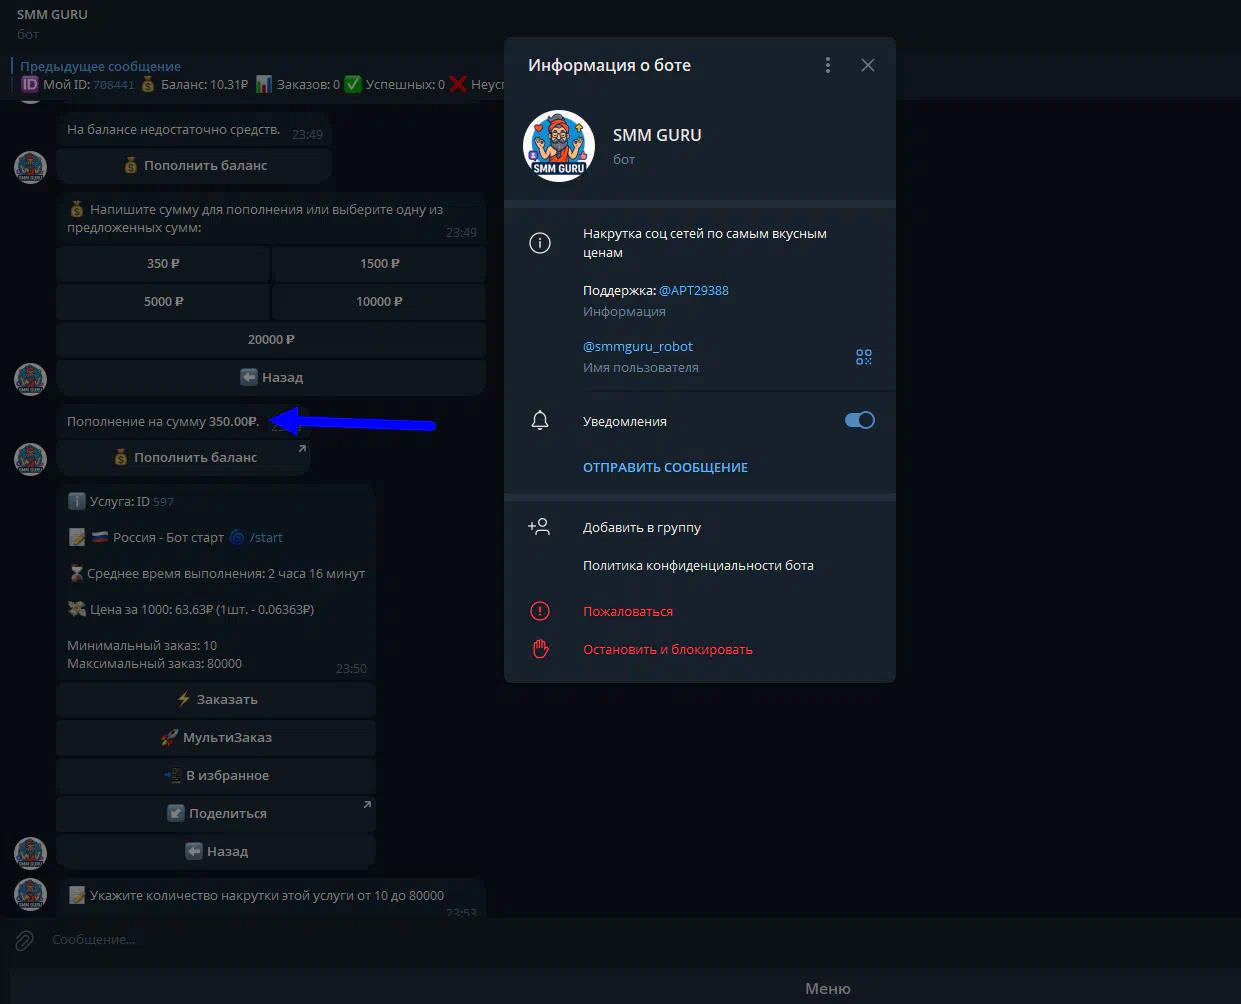Screen dimensions: 1241x1004
Task: Select Добавить в группу
Action: click(x=642, y=527)
